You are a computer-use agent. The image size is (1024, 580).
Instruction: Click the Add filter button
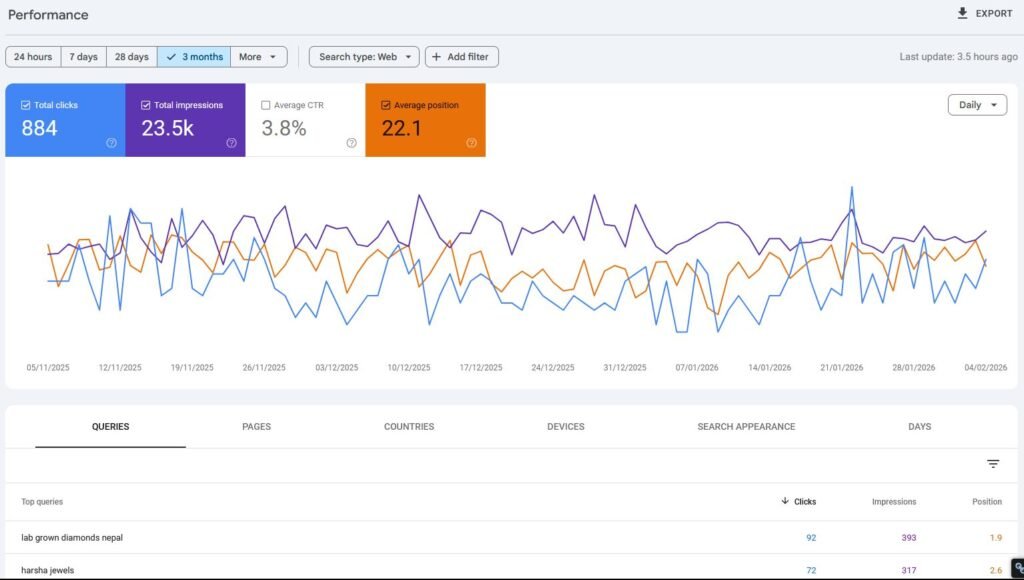pos(462,57)
